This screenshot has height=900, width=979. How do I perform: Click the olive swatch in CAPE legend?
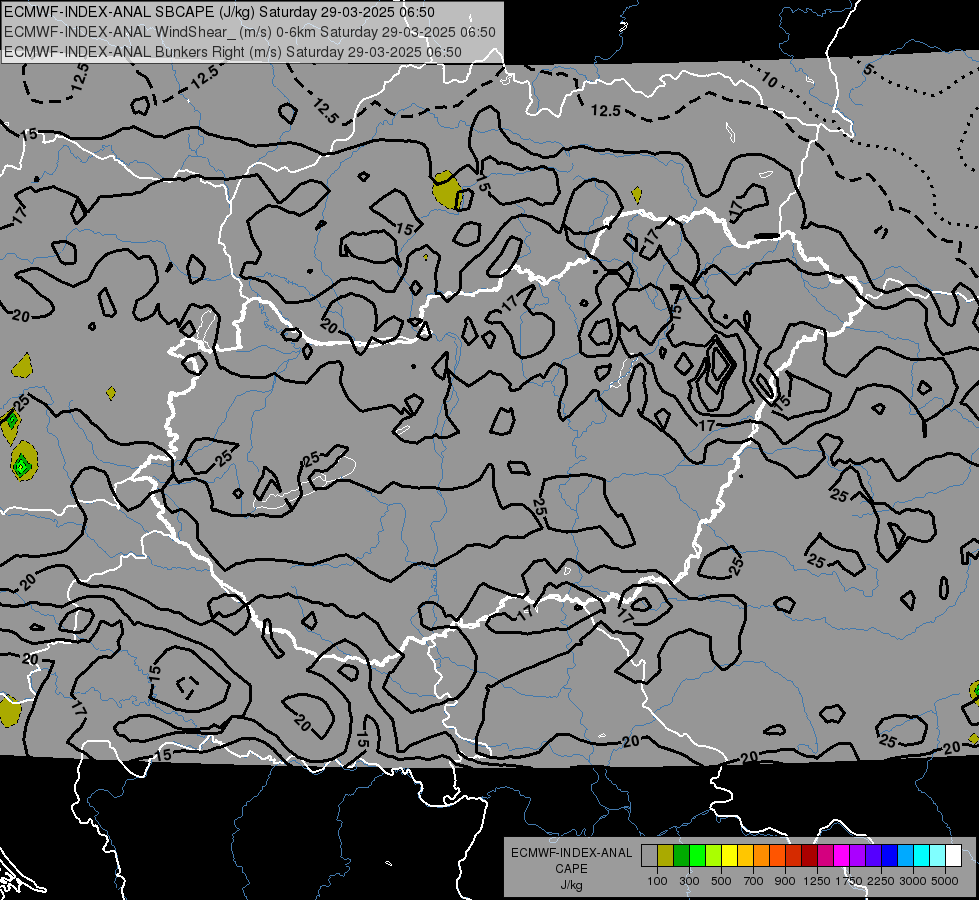click(x=665, y=856)
